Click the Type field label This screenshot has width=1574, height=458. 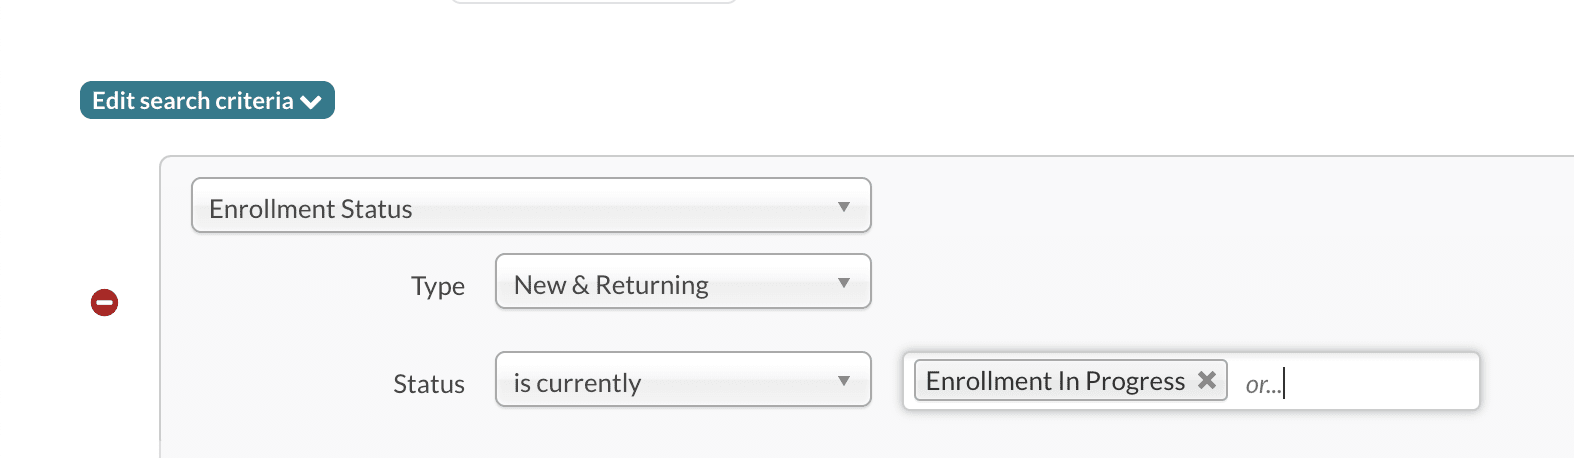[x=438, y=286]
